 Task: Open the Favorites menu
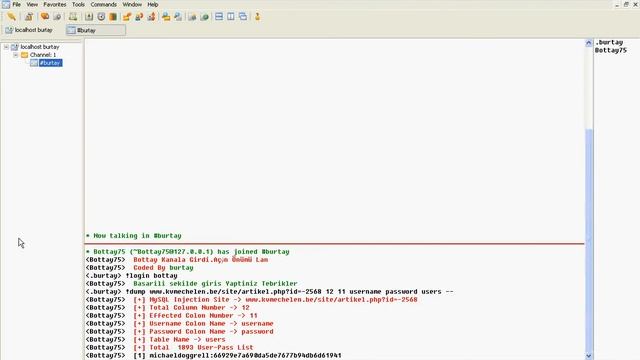click(x=55, y=4)
